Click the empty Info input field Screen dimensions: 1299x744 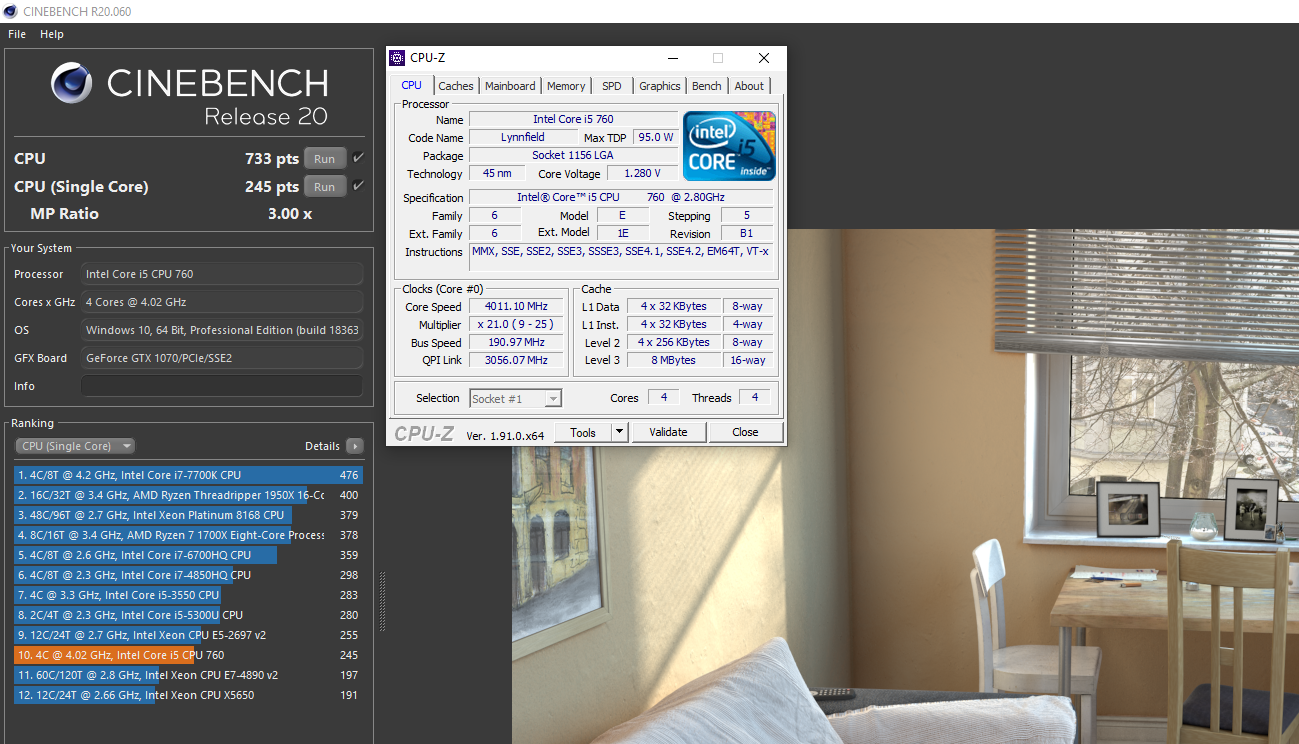(x=222, y=386)
